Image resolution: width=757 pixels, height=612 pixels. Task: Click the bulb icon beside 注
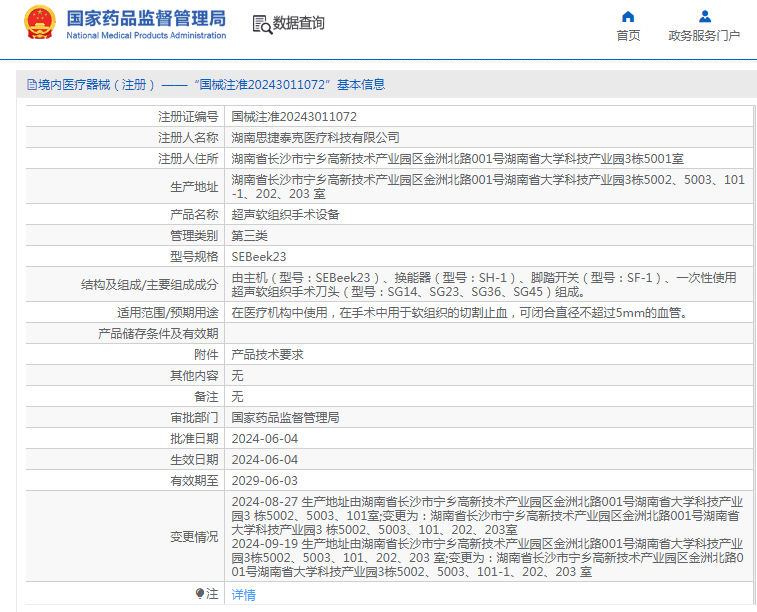tap(200, 593)
